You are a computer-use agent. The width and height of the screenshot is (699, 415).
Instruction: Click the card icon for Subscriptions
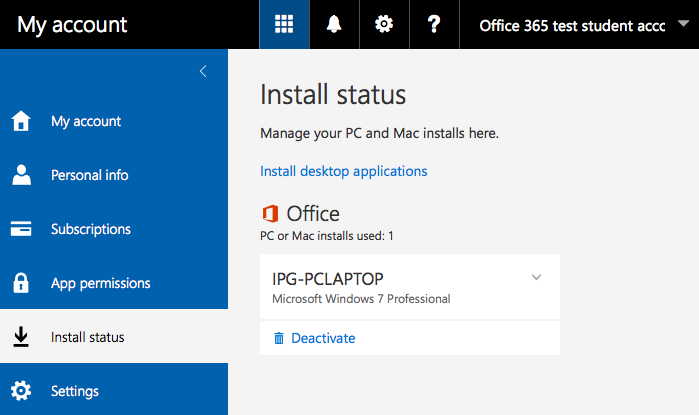click(21, 228)
